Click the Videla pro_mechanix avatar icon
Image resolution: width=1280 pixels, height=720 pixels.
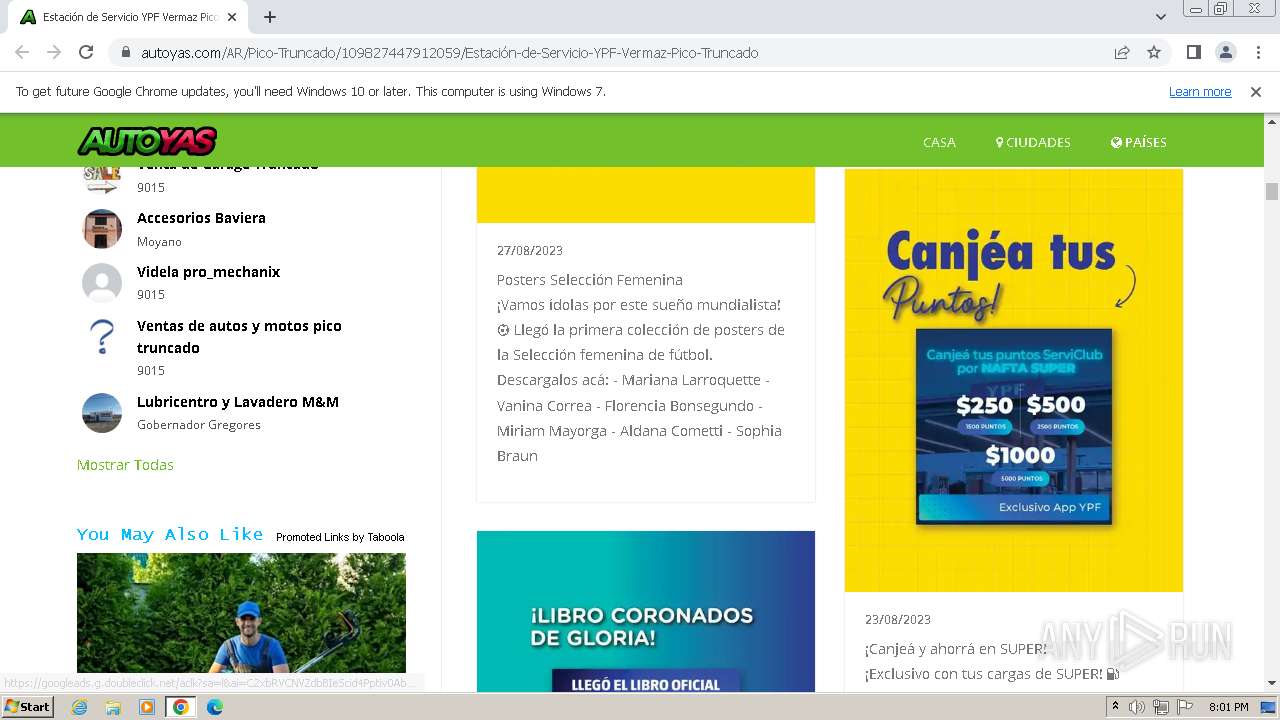click(x=102, y=283)
